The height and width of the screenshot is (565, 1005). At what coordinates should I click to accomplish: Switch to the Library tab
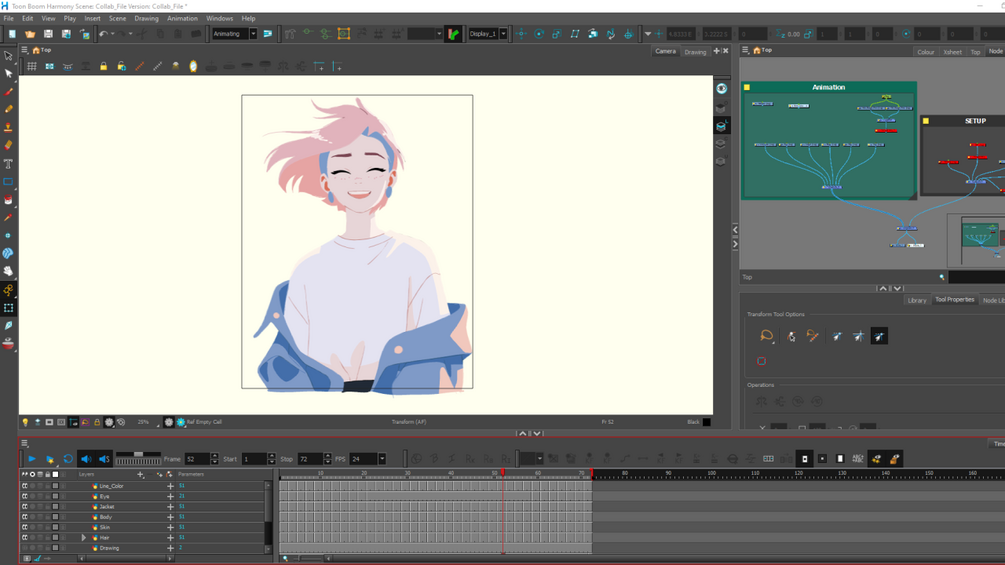click(917, 300)
